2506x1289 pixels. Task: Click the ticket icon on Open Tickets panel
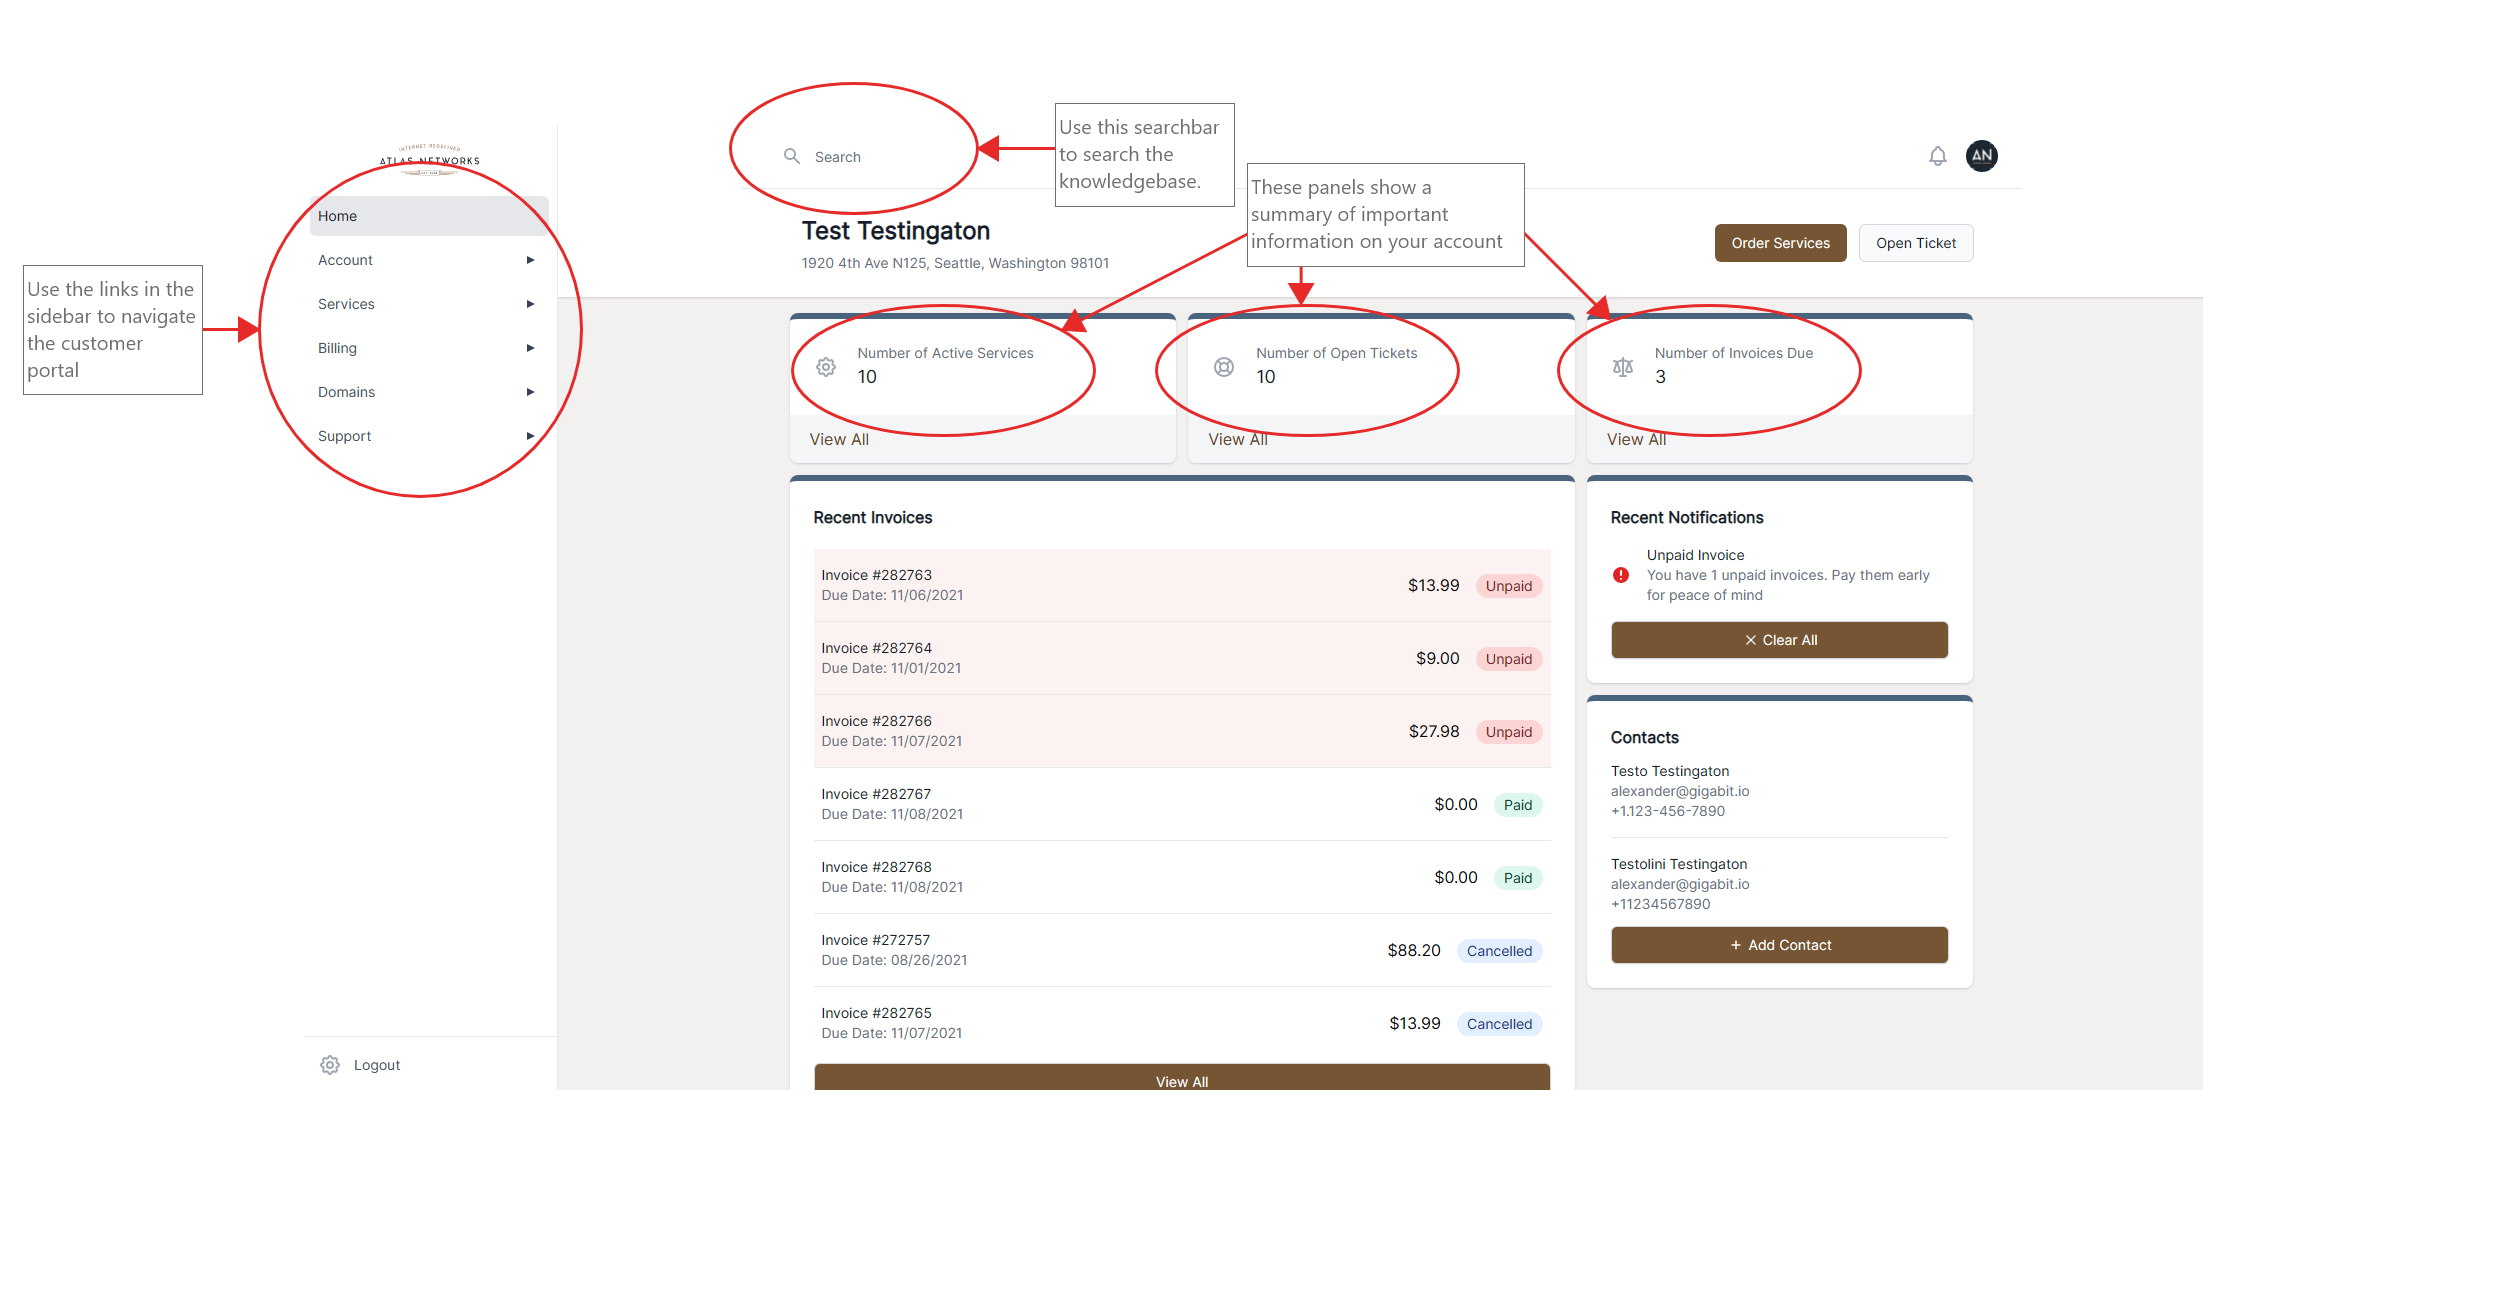1224,365
